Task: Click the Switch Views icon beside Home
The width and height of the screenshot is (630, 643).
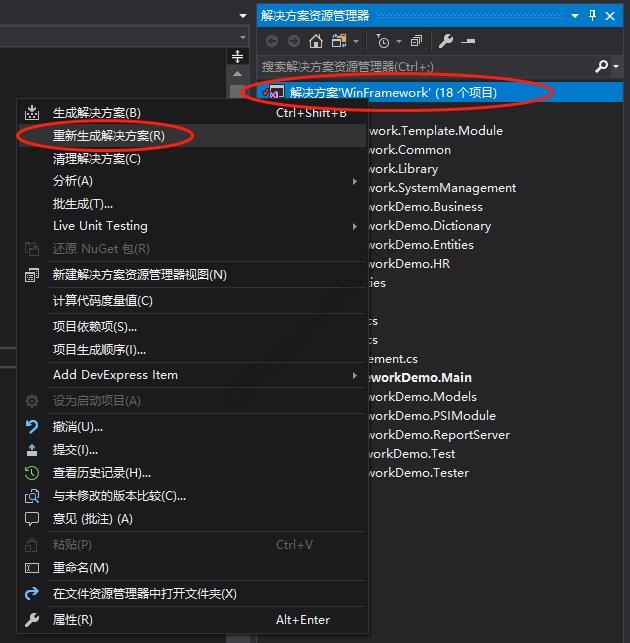Action: 340,41
